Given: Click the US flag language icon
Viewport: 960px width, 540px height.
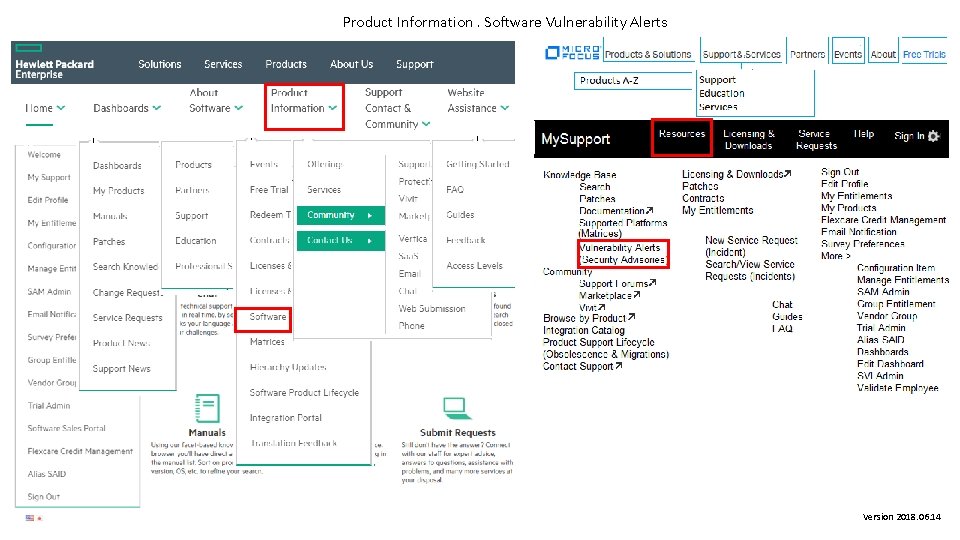Looking at the screenshot, I should pos(29,518).
